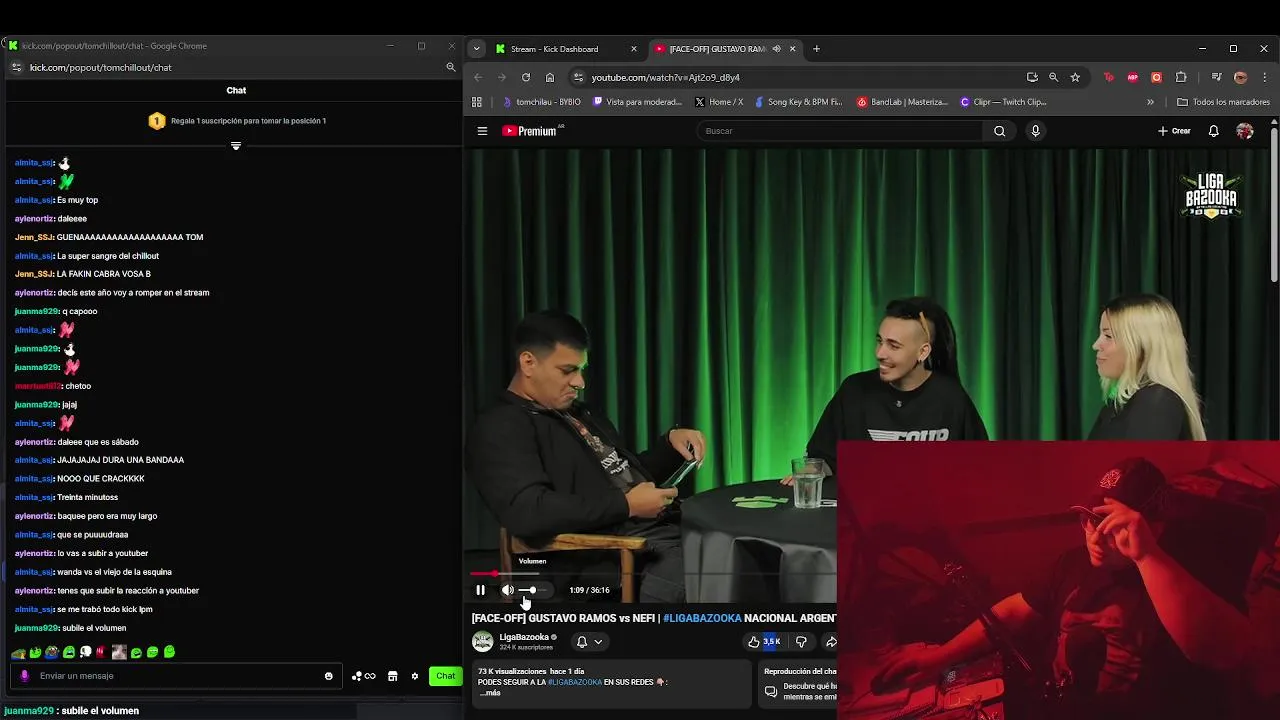Screen dimensions: 1280x720
Task: Open Kick chat shop icon
Action: tap(392, 676)
